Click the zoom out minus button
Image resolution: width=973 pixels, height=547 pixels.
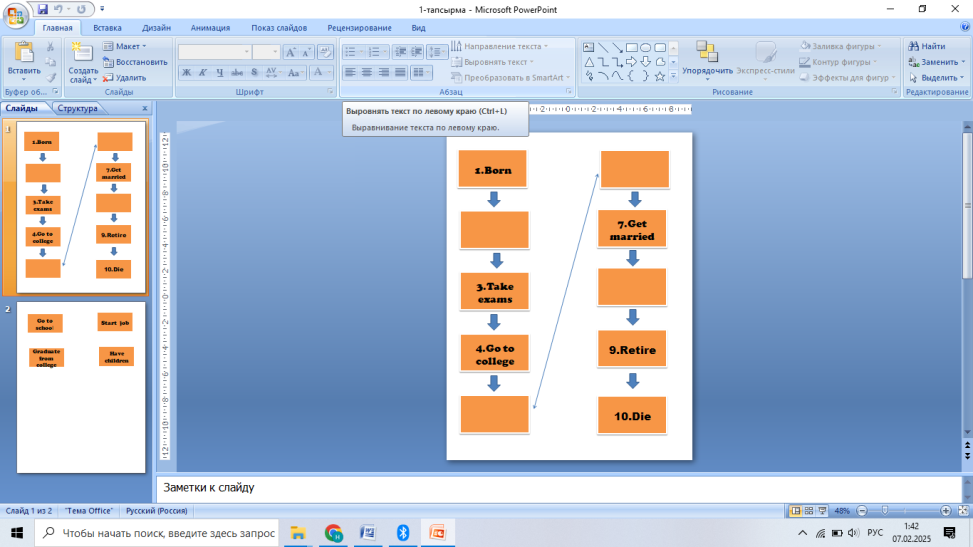coord(862,510)
